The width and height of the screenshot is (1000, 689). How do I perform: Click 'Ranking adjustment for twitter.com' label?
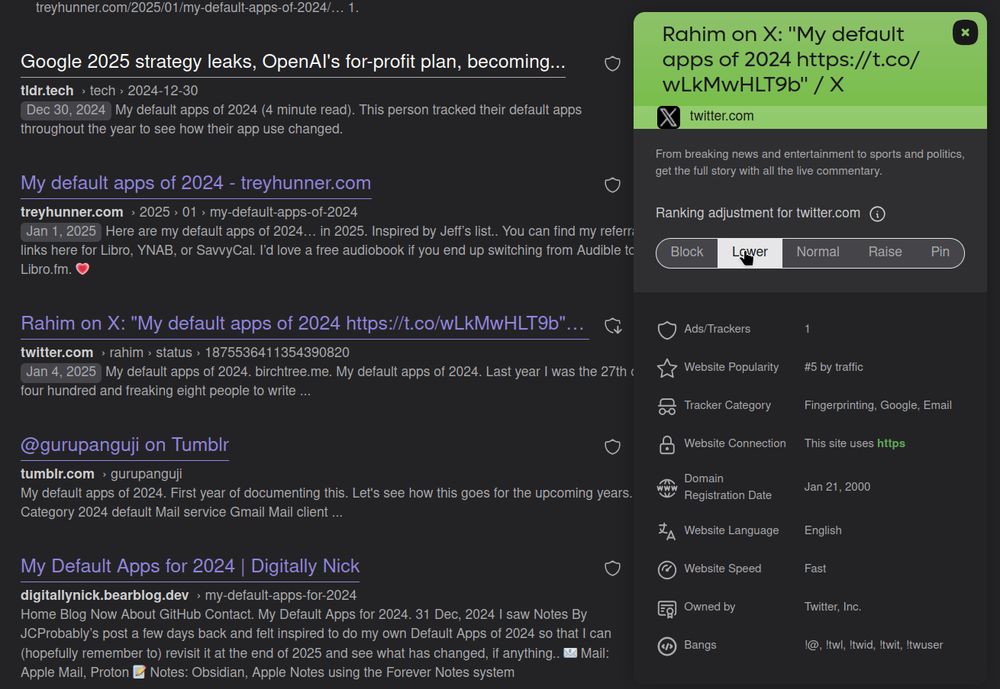(758, 213)
